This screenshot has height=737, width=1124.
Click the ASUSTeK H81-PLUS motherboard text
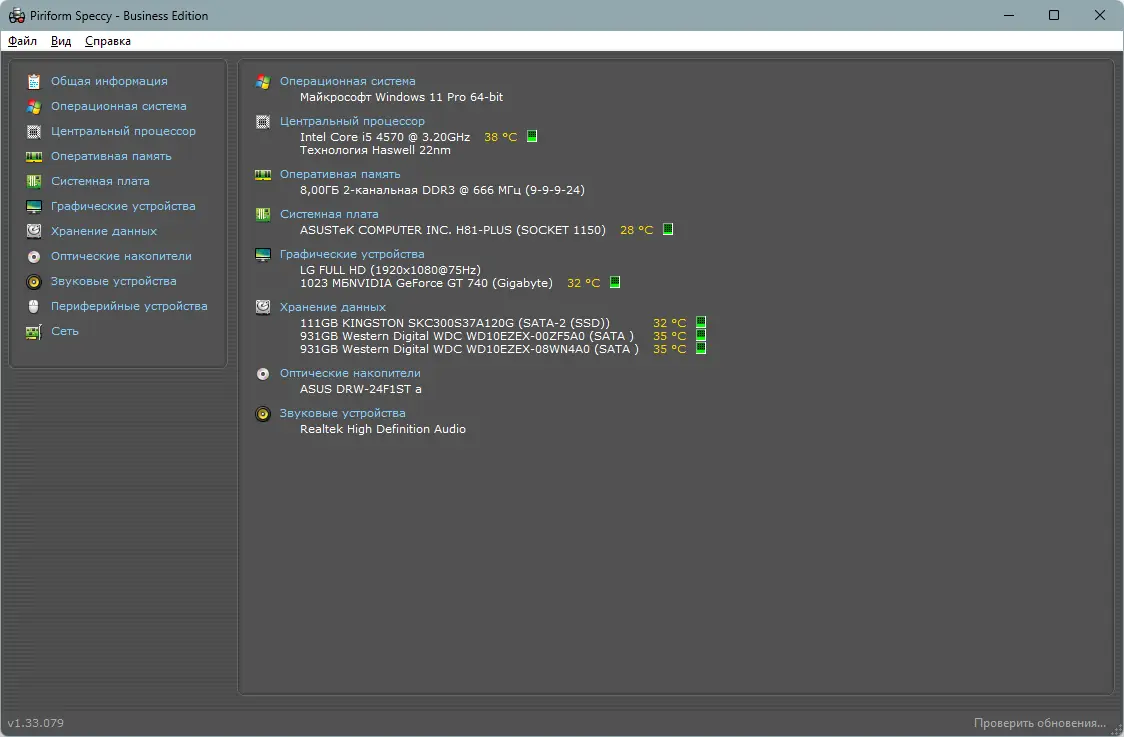[453, 230]
